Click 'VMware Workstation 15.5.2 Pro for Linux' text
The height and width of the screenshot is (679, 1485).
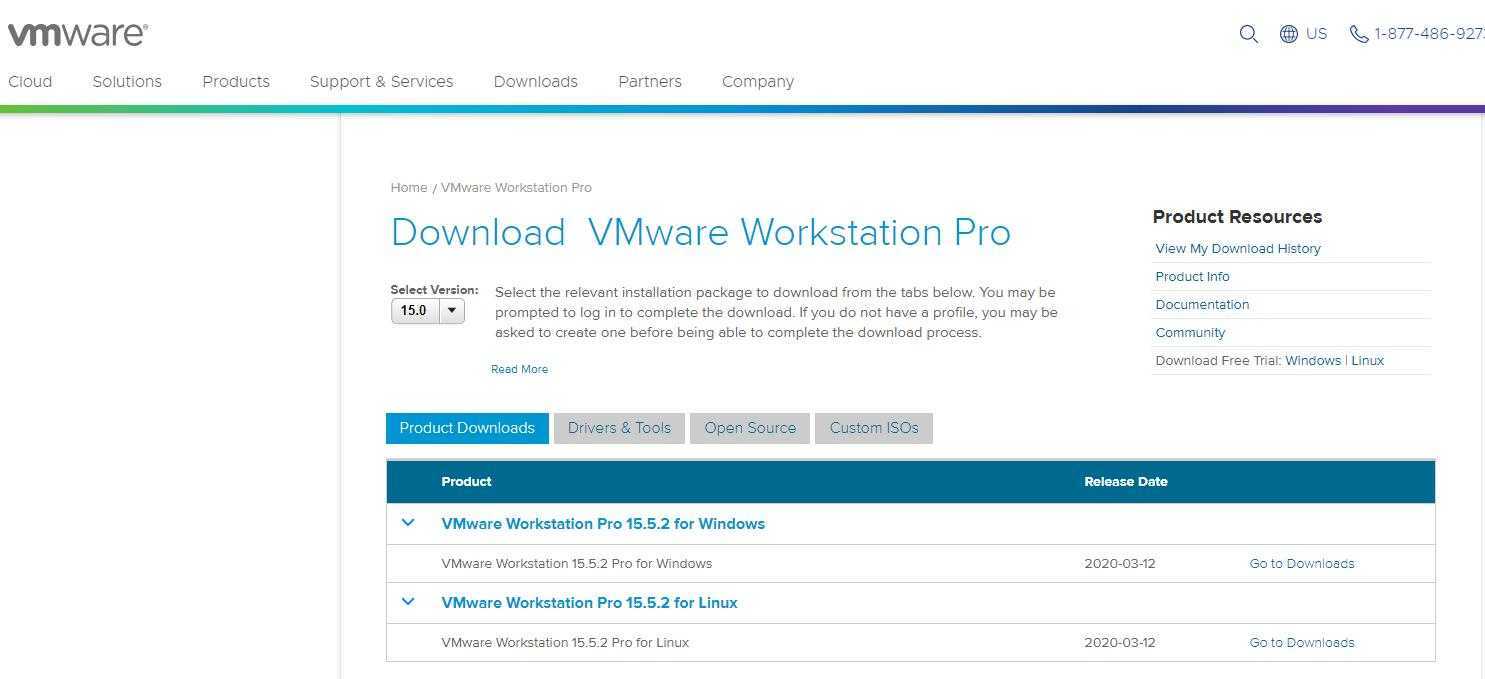(x=565, y=642)
